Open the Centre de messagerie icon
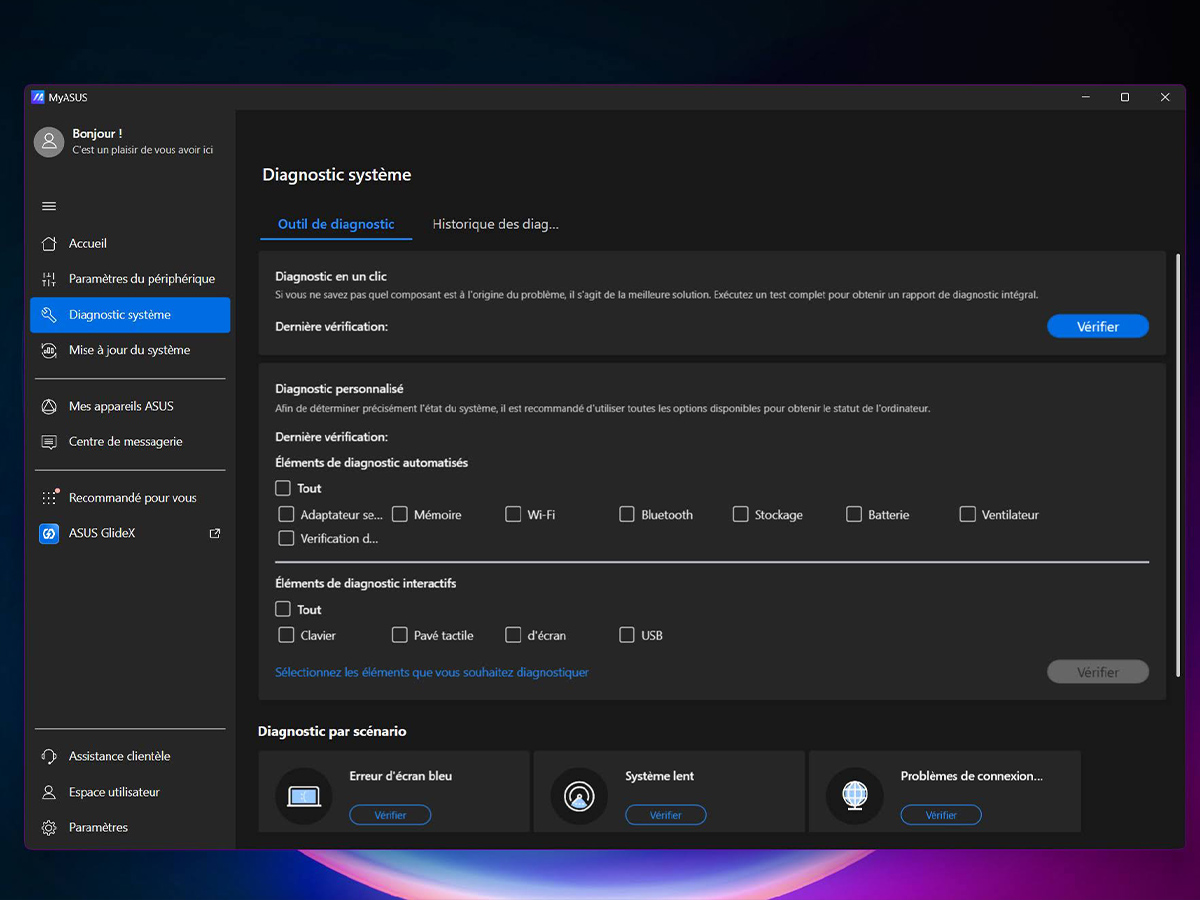 coord(48,442)
